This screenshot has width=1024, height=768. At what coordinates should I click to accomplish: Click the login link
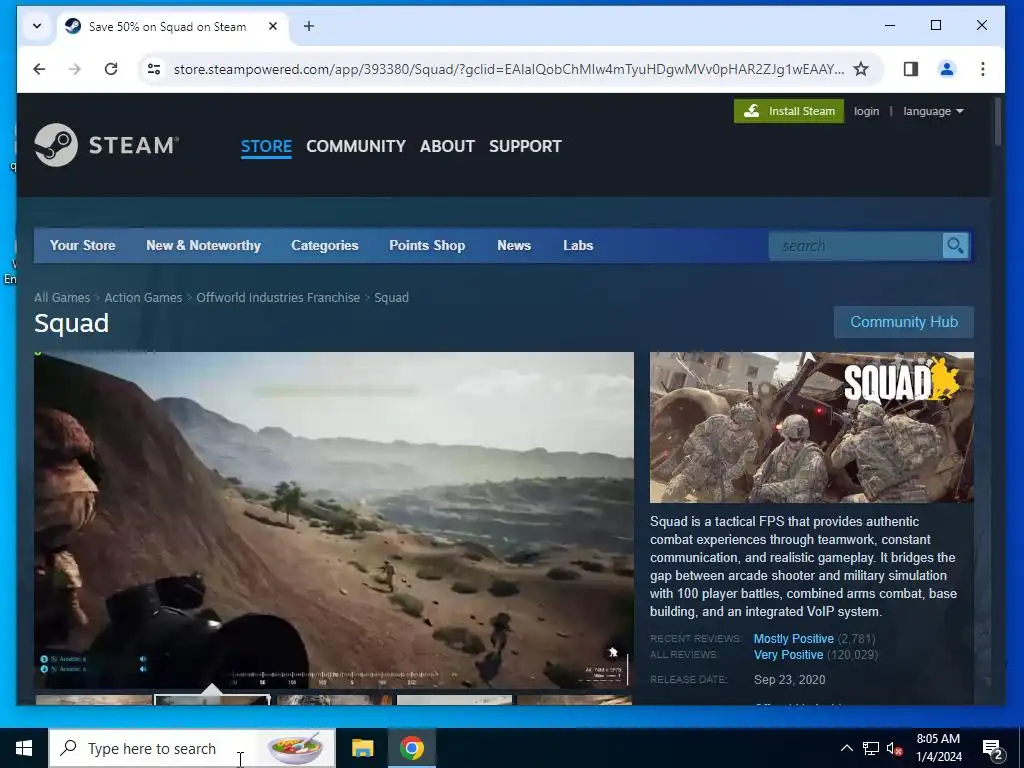(x=867, y=111)
